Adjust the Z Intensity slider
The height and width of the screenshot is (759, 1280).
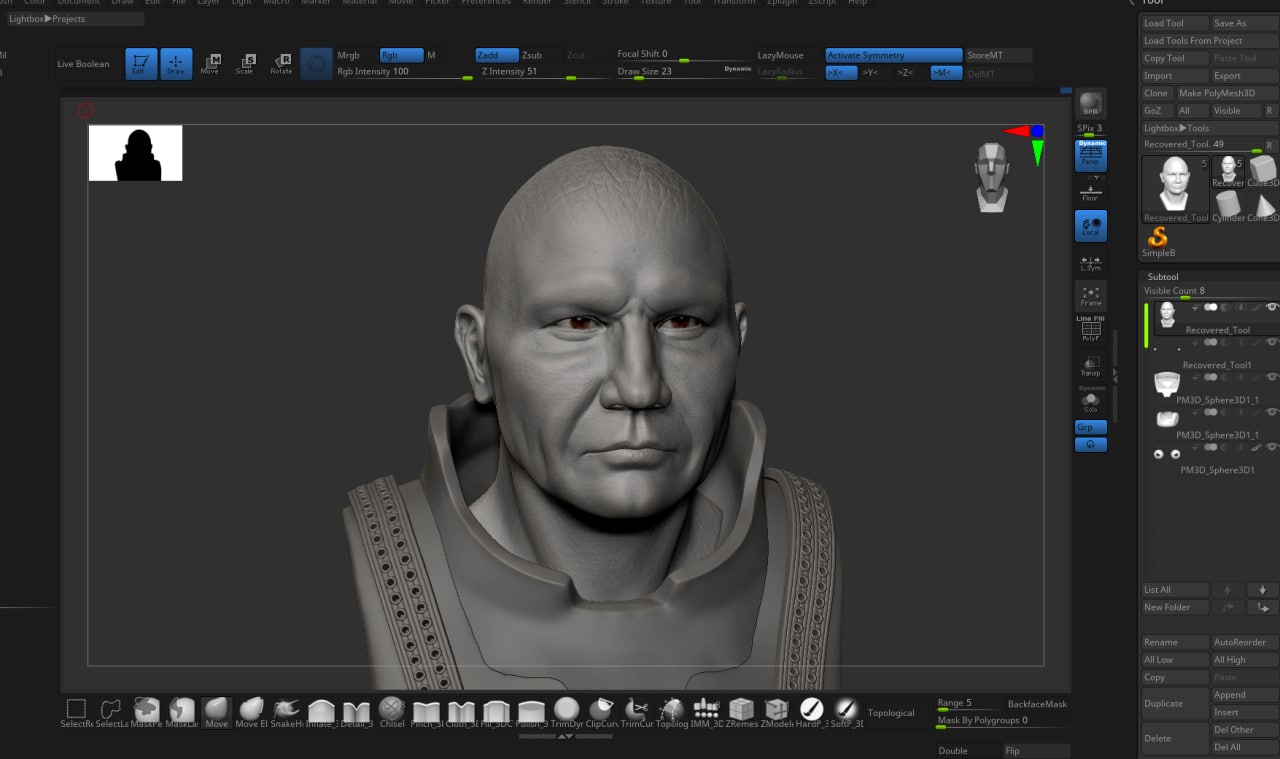tap(541, 72)
